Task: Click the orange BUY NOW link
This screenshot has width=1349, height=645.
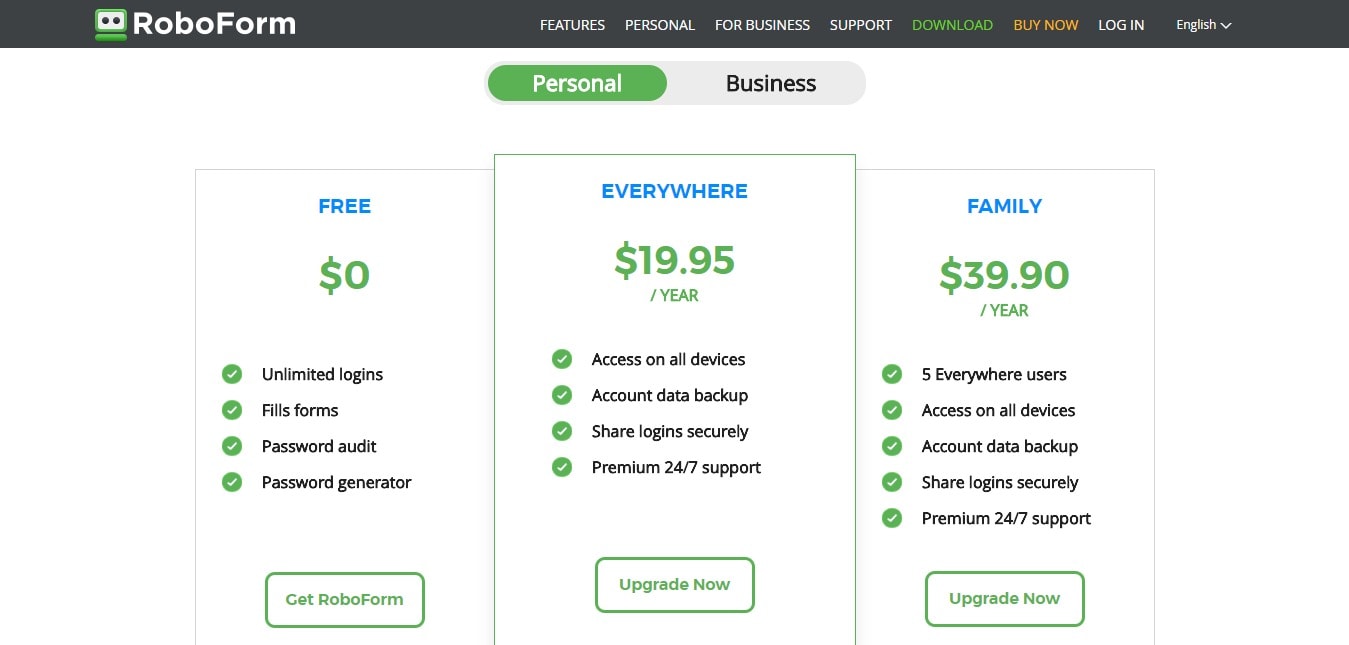Action: click(1046, 25)
